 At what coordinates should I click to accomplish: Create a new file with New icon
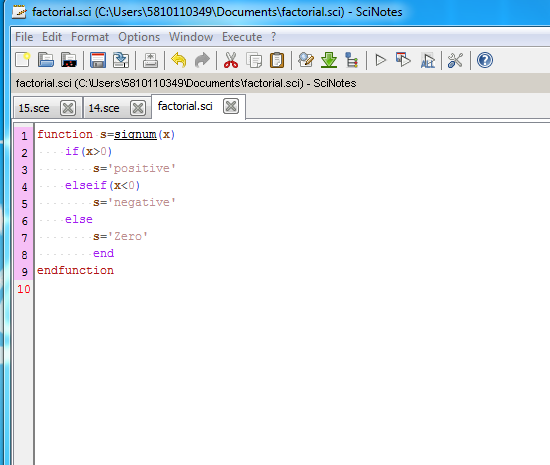23,60
